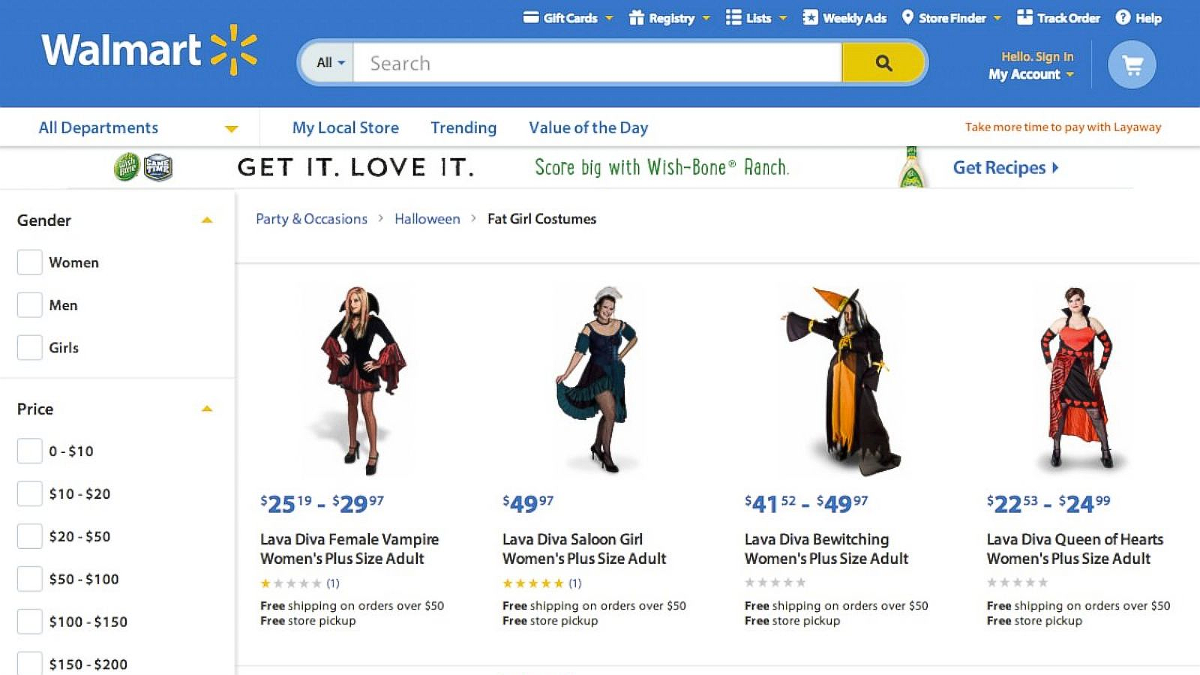This screenshot has width=1200, height=675.
Task: Click the search magnifier button
Action: point(883,62)
